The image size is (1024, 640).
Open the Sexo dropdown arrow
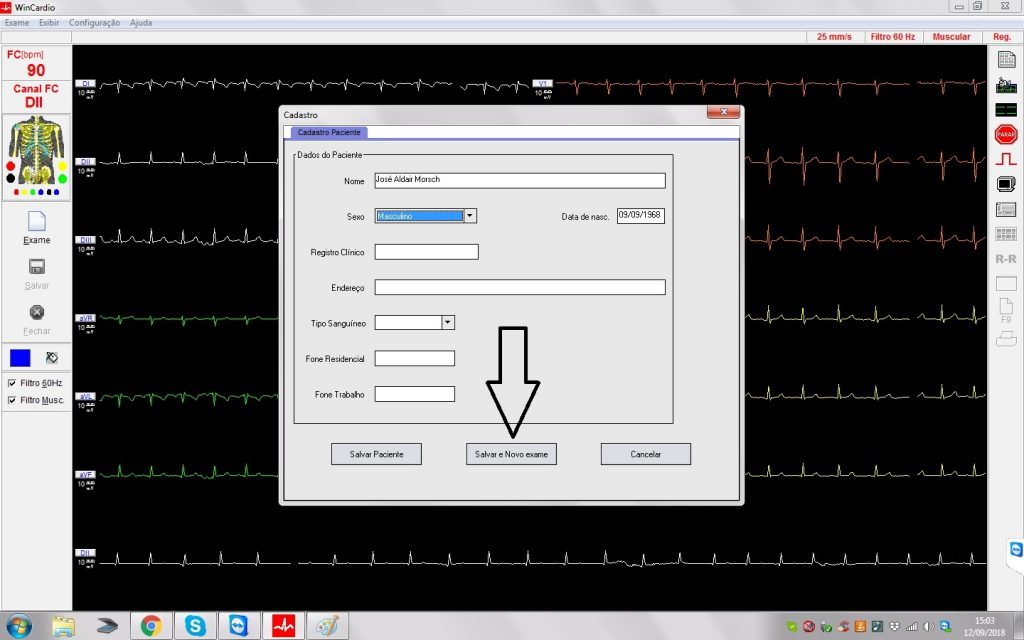[x=470, y=216]
